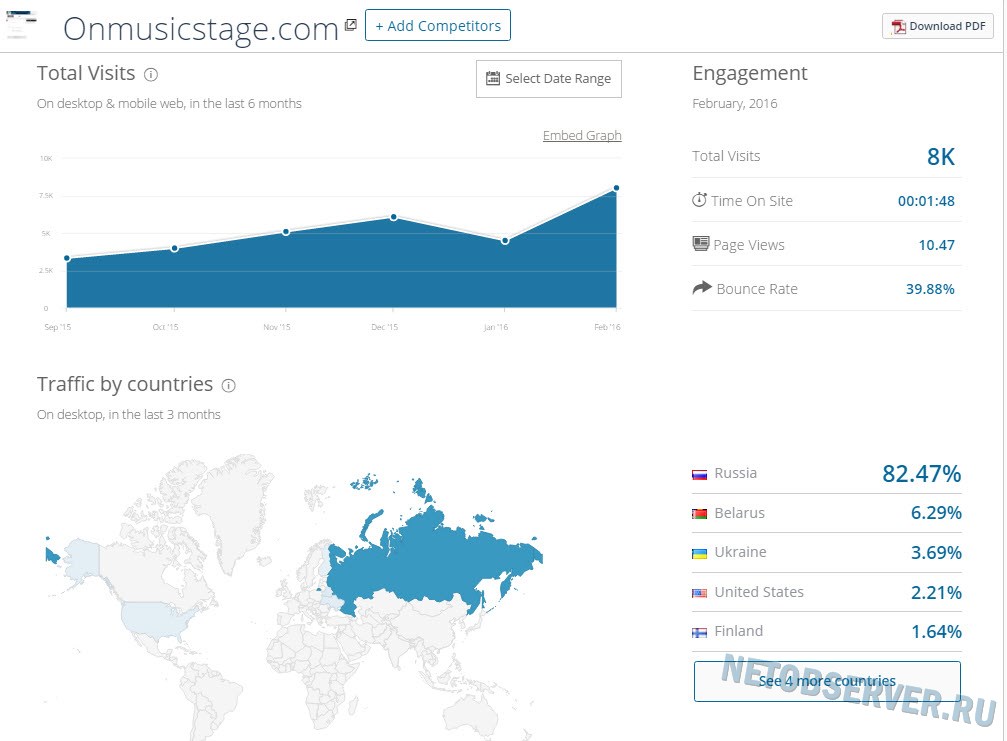Click the 8K total visits value
The height and width of the screenshot is (741, 1007).
pos(941,157)
